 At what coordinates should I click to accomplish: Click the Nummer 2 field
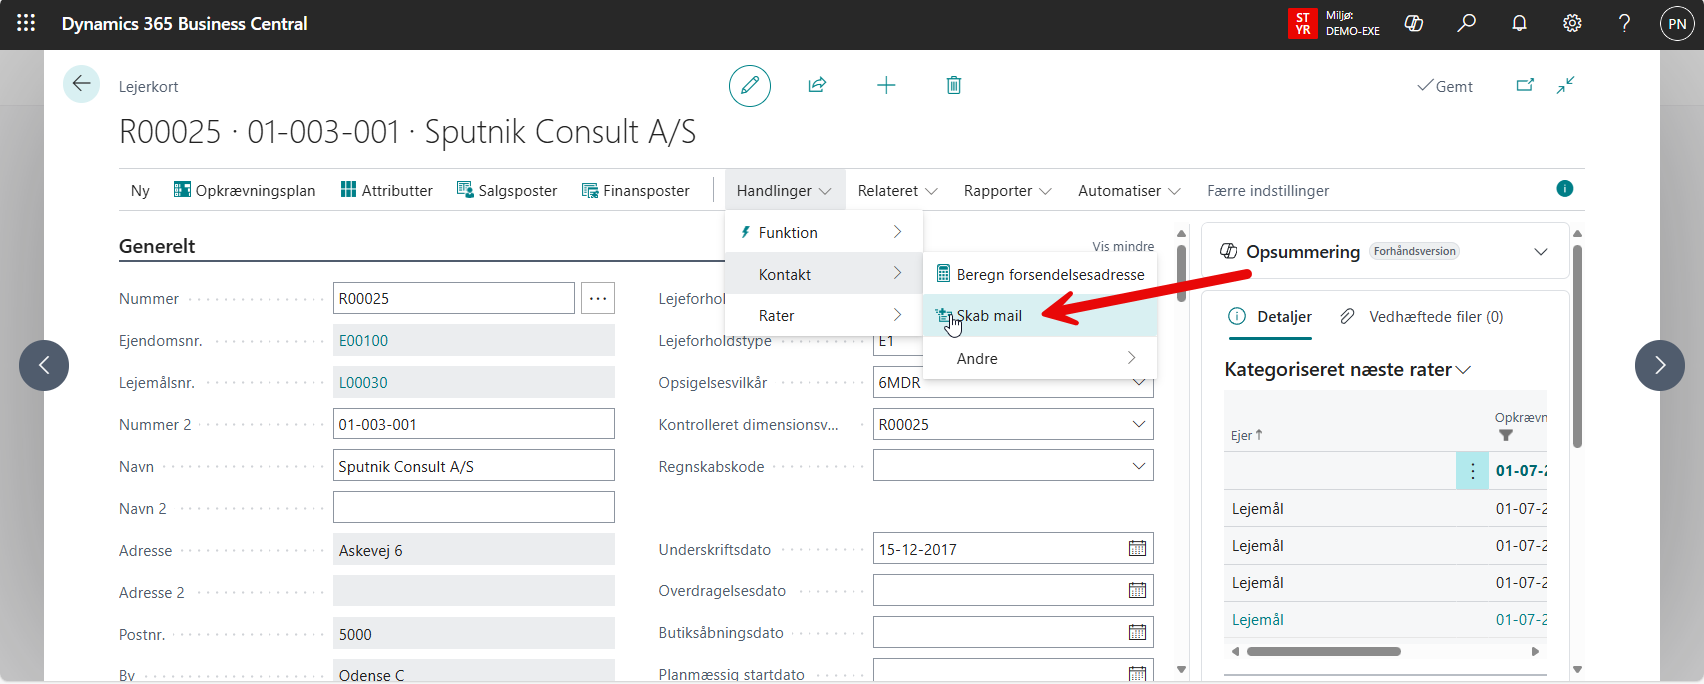tap(474, 424)
